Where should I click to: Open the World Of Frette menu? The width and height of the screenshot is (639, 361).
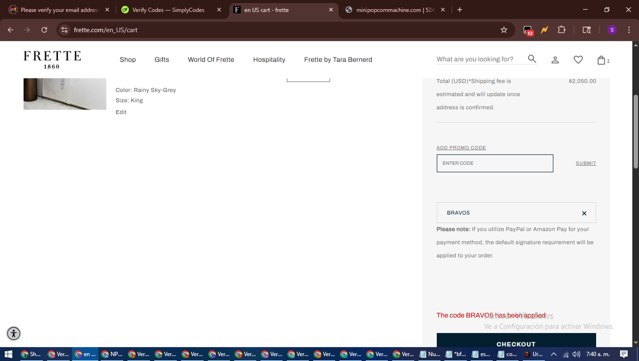(x=211, y=59)
